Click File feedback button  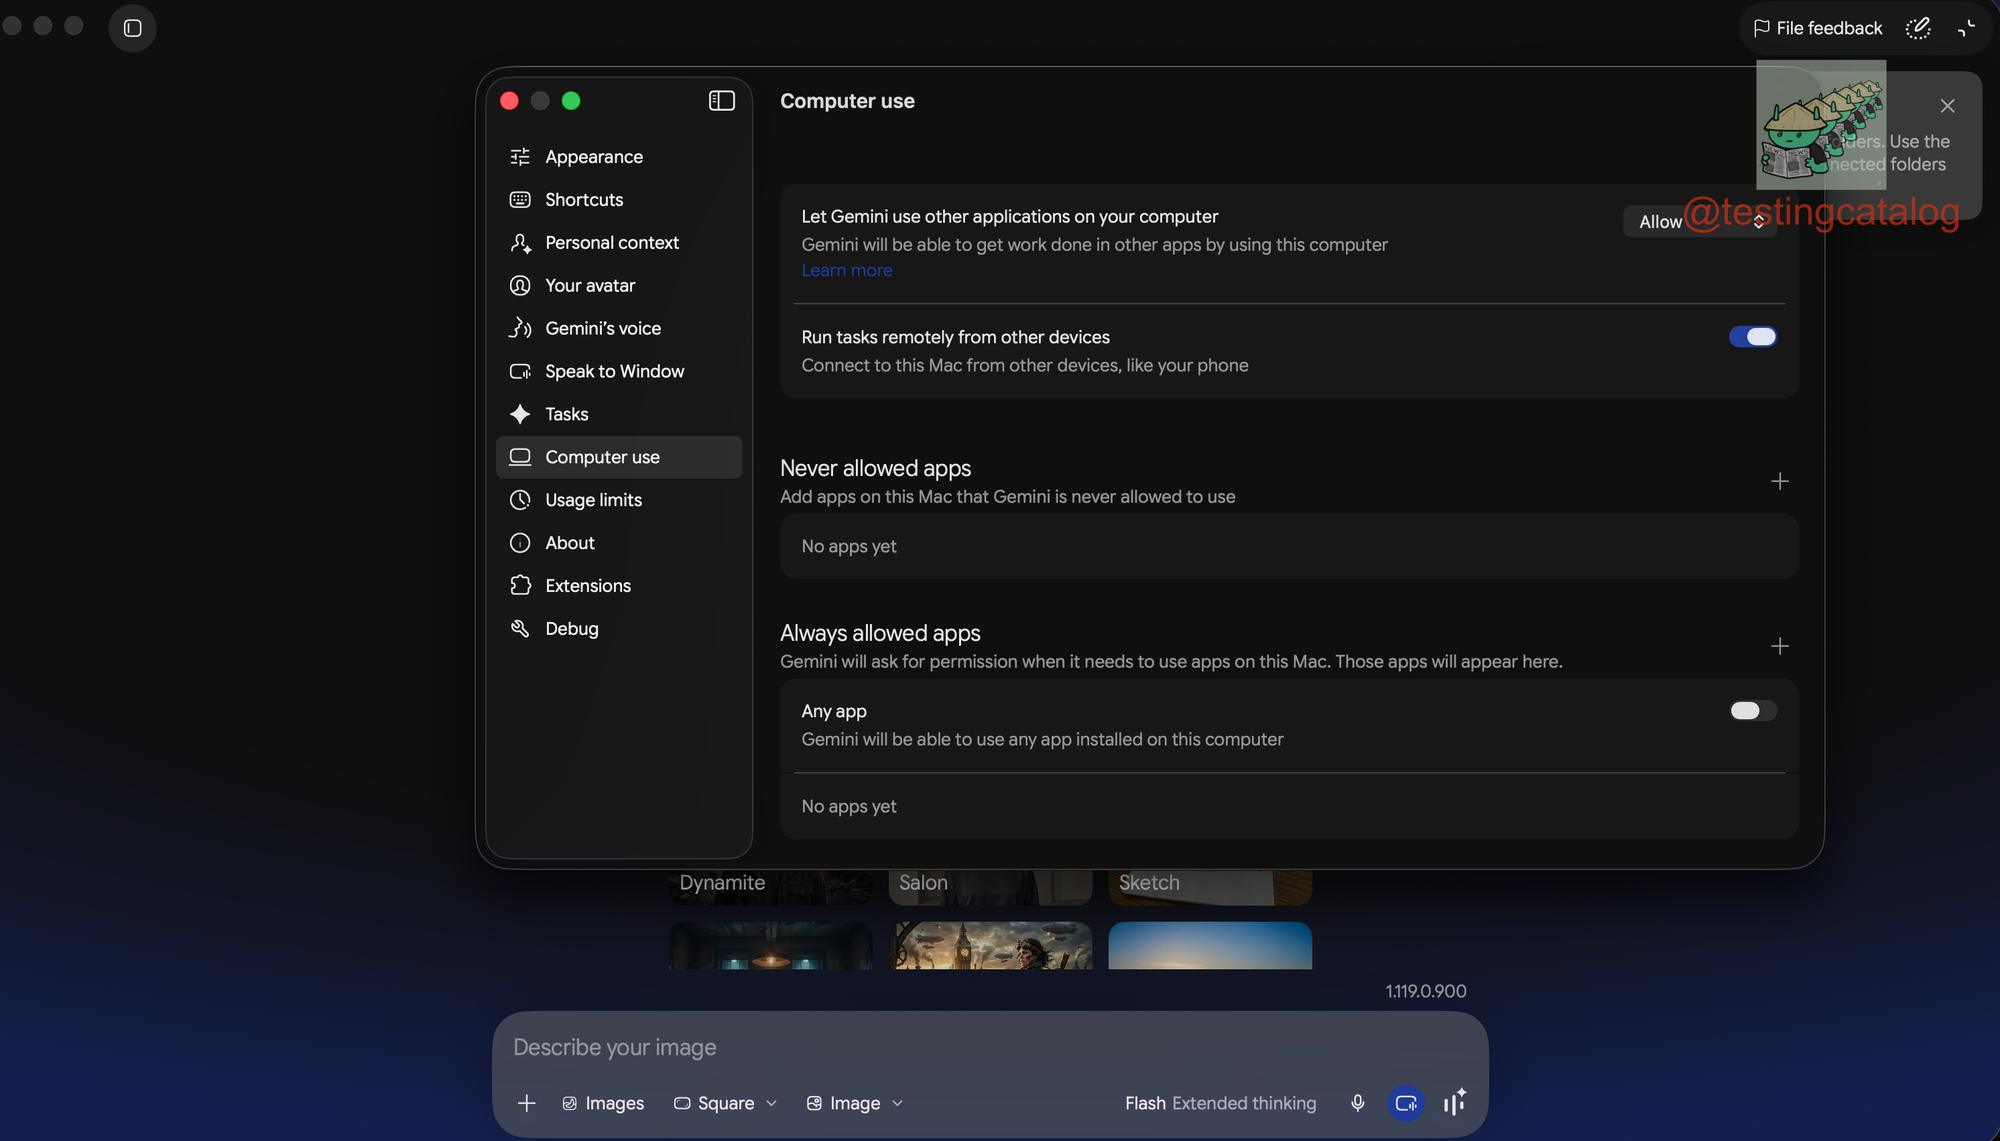click(1818, 28)
